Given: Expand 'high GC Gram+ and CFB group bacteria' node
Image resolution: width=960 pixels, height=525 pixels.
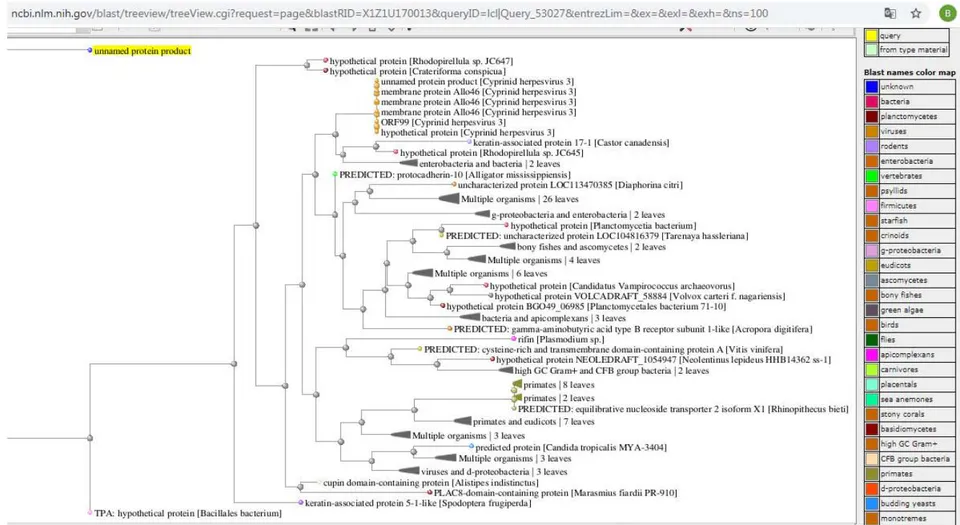Looking at the screenshot, I should 506,371.
